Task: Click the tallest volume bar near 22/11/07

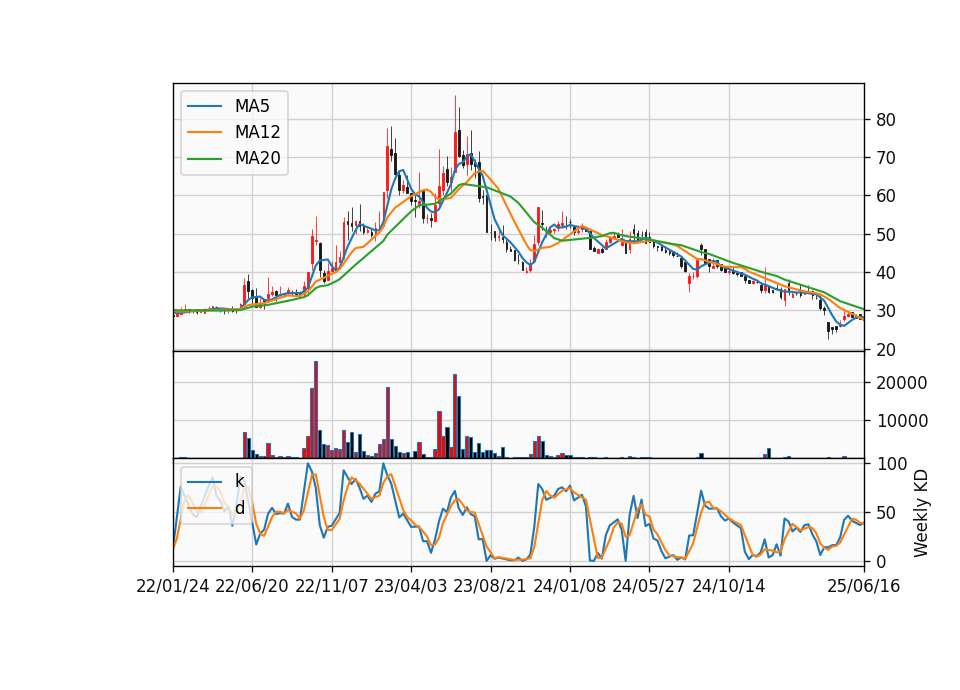Action: click(x=316, y=410)
